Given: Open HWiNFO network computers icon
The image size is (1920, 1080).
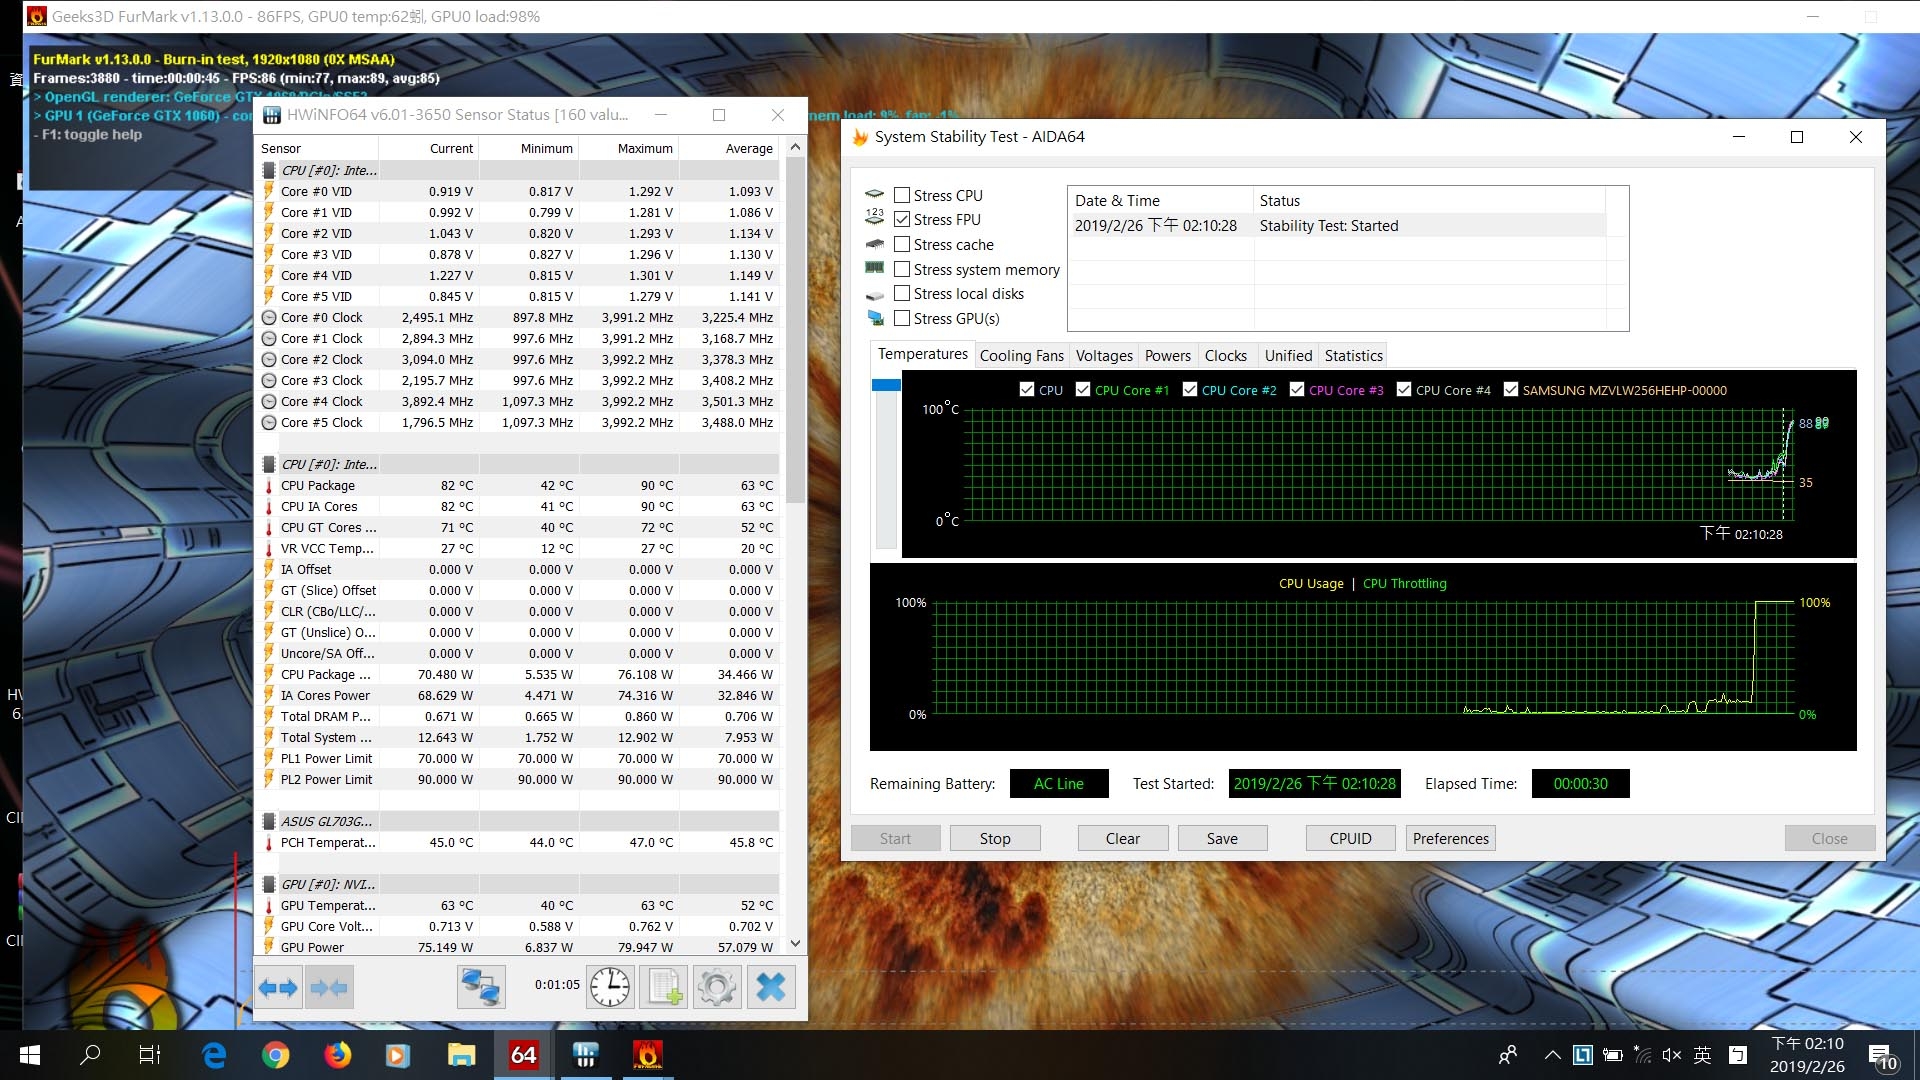Looking at the screenshot, I should pyautogui.click(x=481, y=988).
